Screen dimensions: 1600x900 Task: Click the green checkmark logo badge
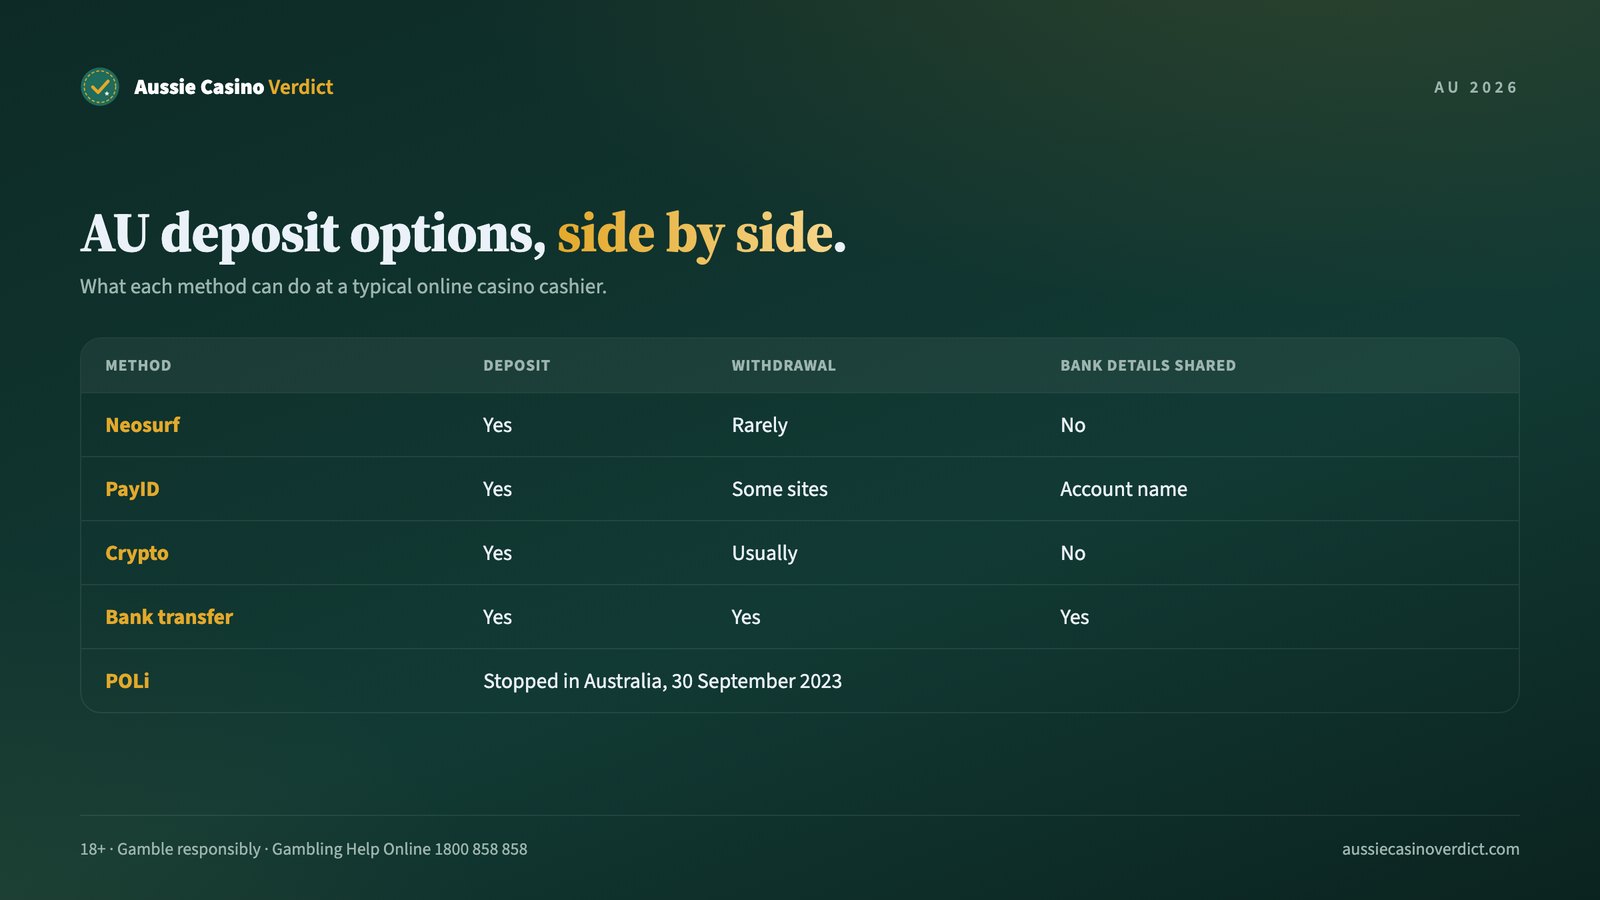[x=99, y=87]
